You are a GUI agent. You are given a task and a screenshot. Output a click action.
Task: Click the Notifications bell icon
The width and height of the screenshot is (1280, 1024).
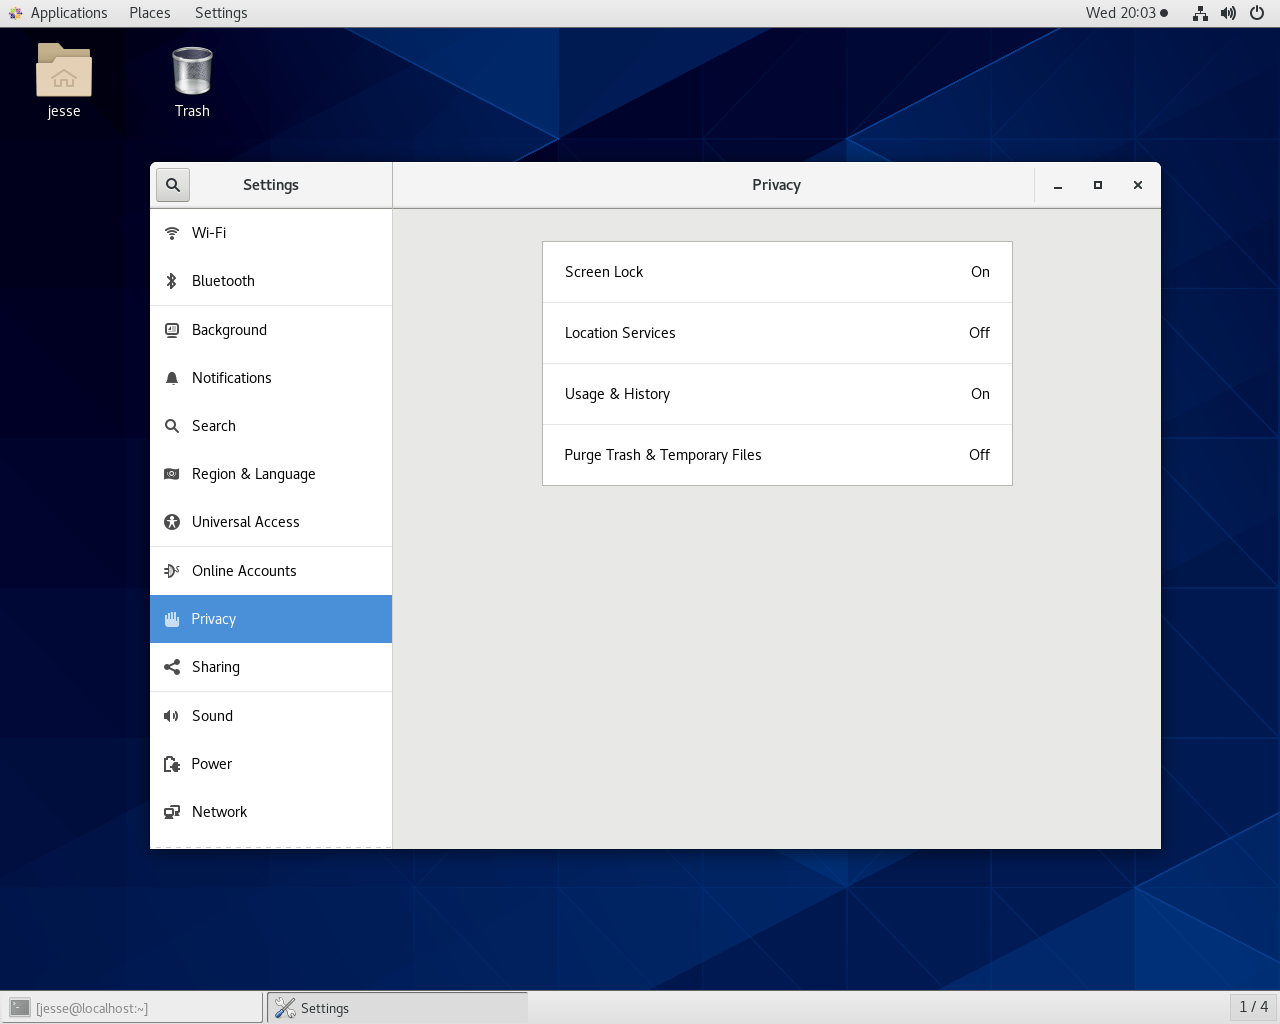click(x=172, y=378)
